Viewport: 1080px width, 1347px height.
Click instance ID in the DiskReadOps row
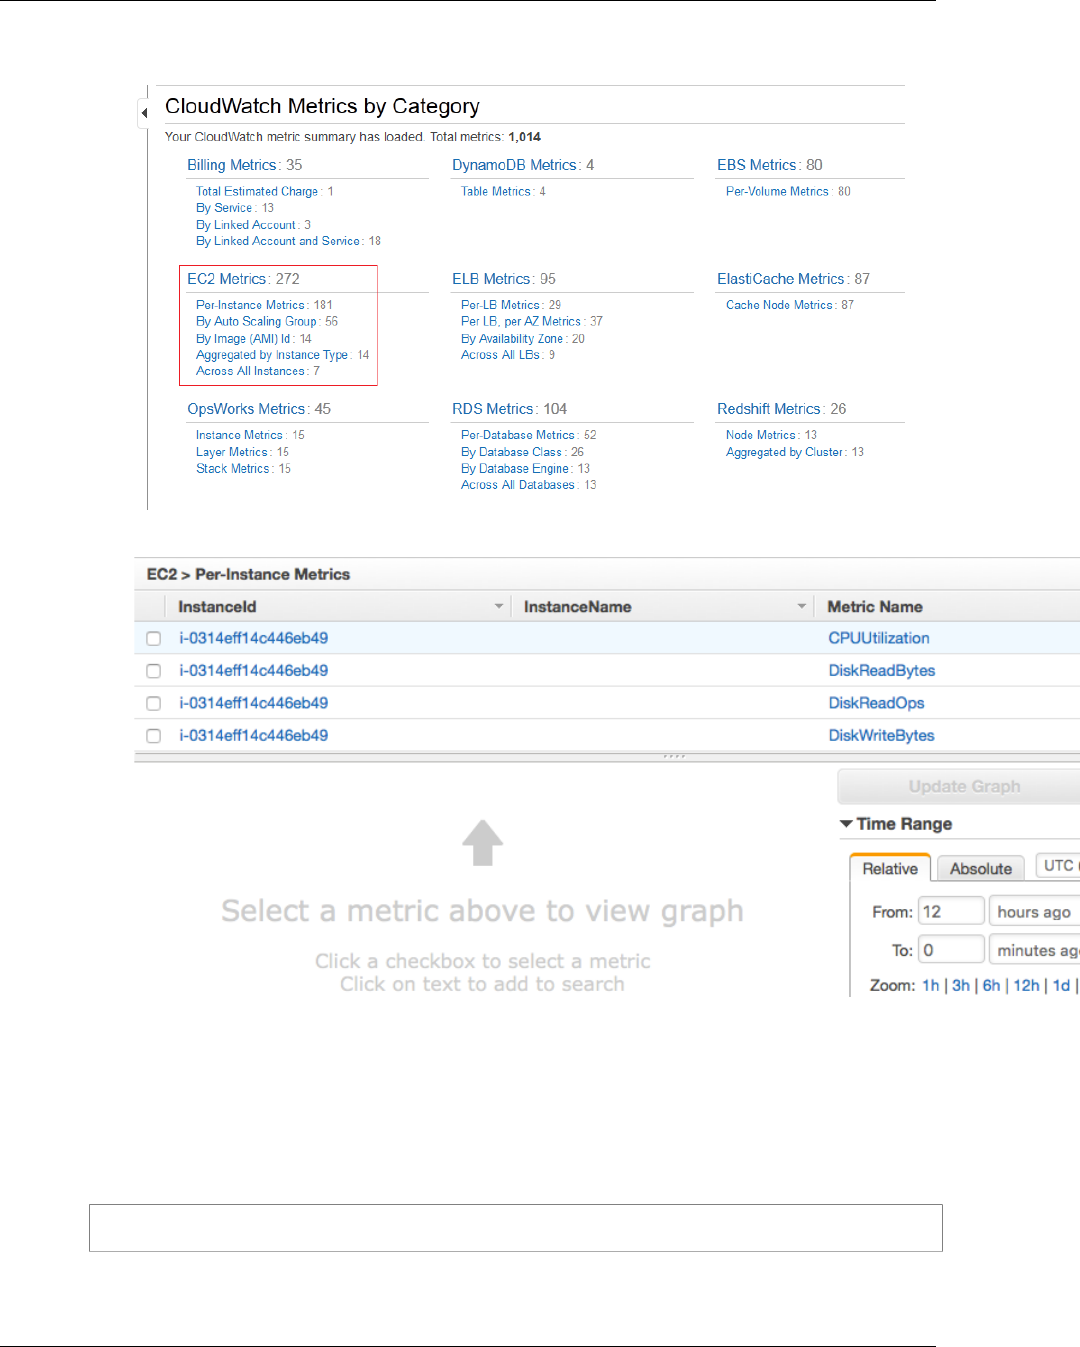coord(254,703)
